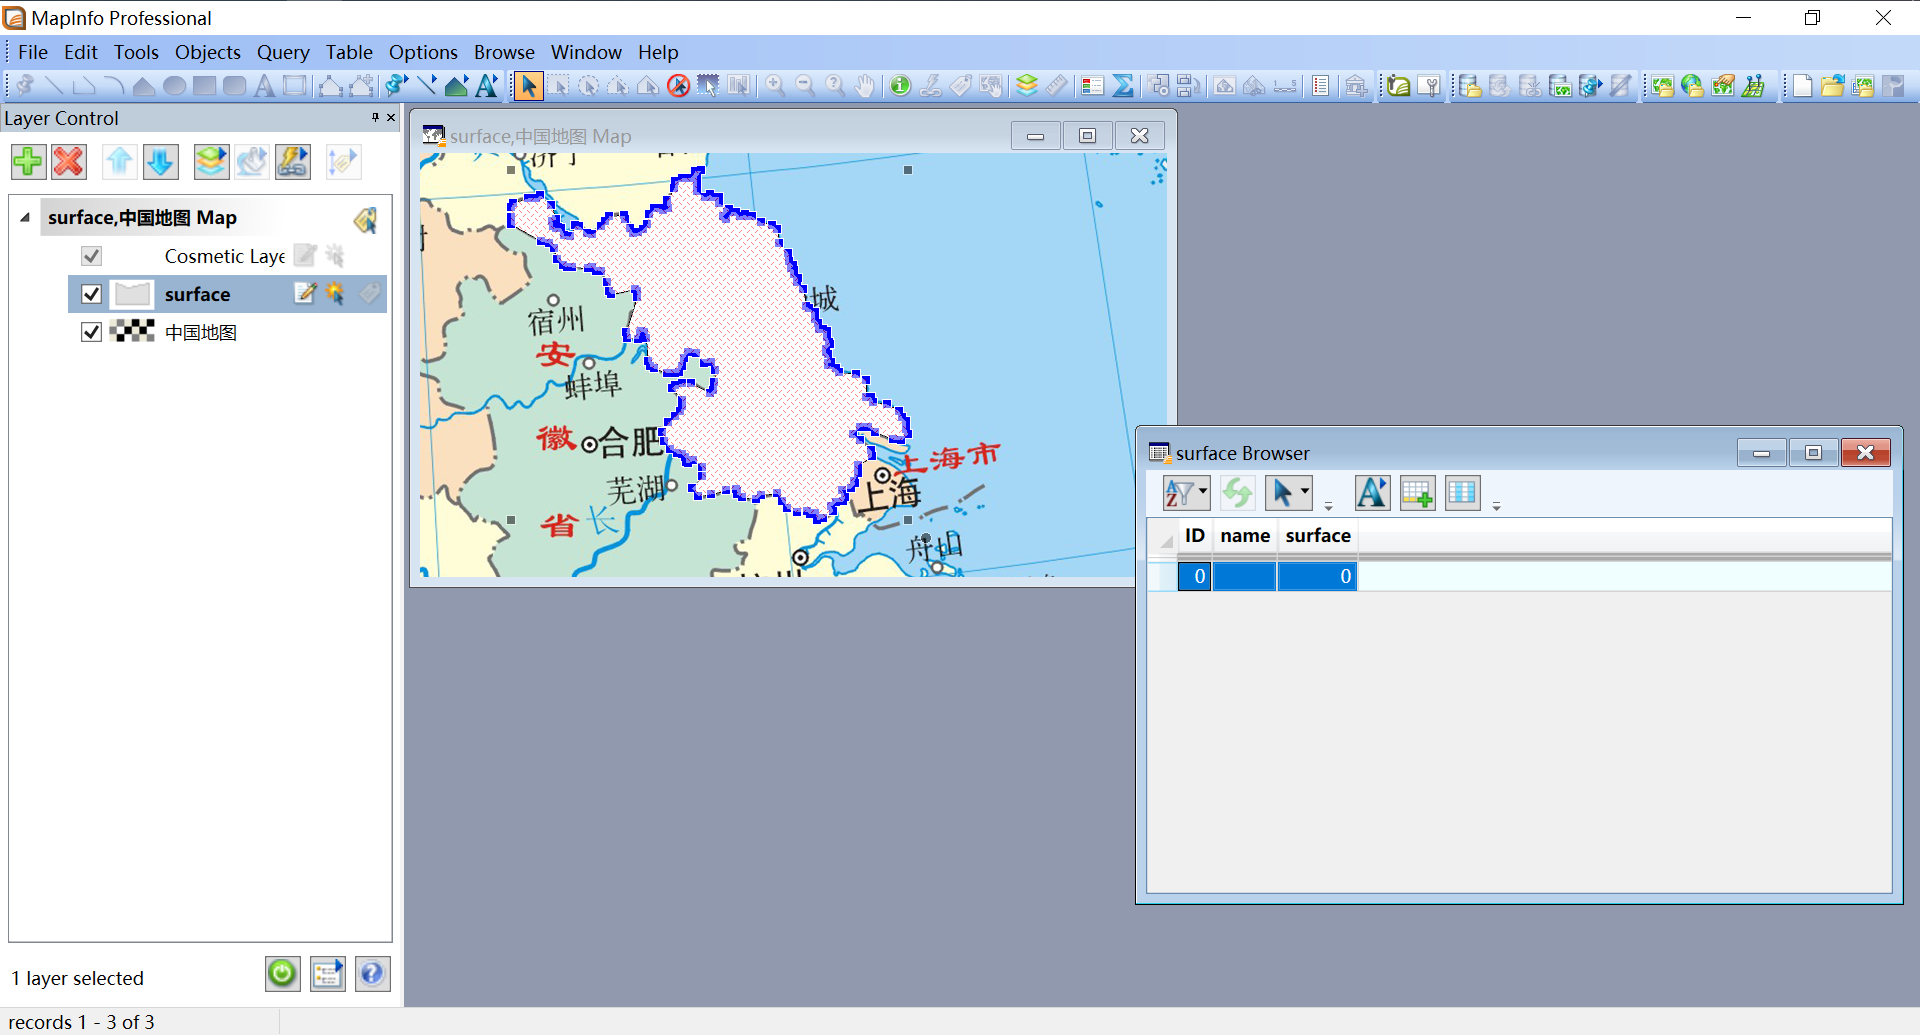The image size is (1920, 1035).
Task: Click Remove Layers red X icon
Action: click(x=69, y=161)
